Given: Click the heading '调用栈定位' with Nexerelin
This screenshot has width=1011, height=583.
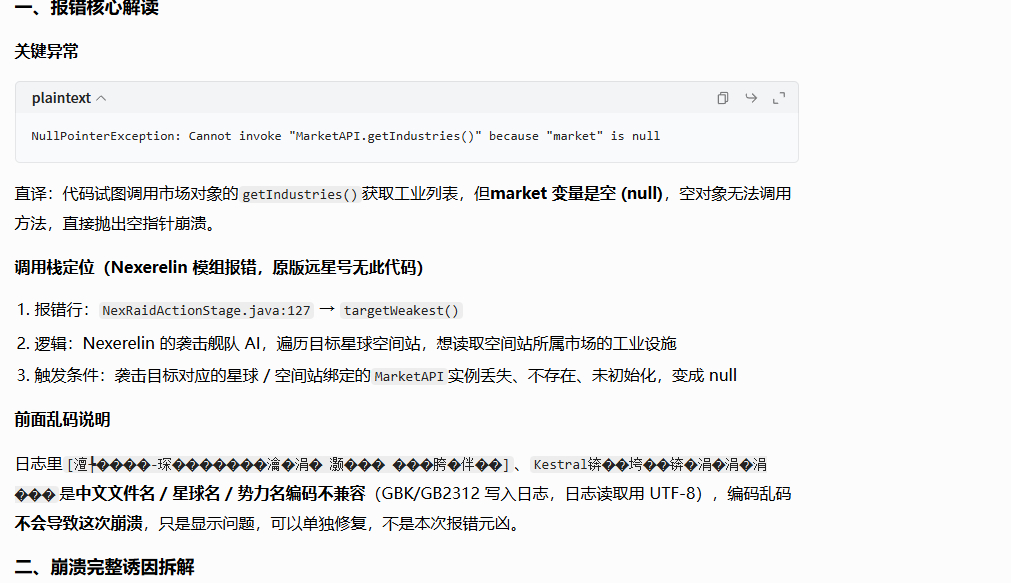Looking at the screenshot, I should click(219, 268).
